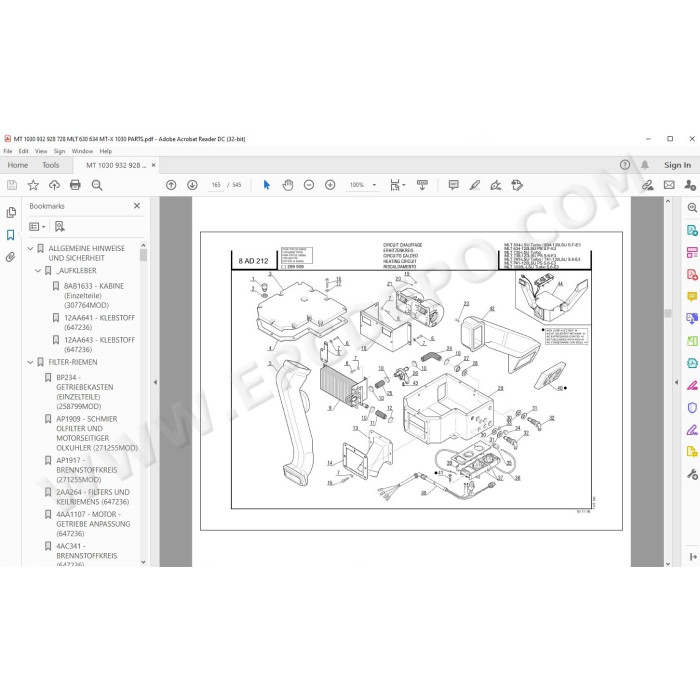Print the document
Viewport: 700px width, 700px height.
coord(75,185)
